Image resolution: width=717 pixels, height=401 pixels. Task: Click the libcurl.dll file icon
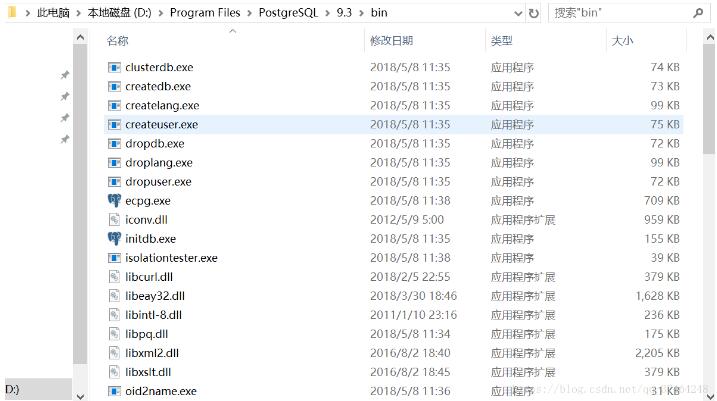tap(114, 277)
